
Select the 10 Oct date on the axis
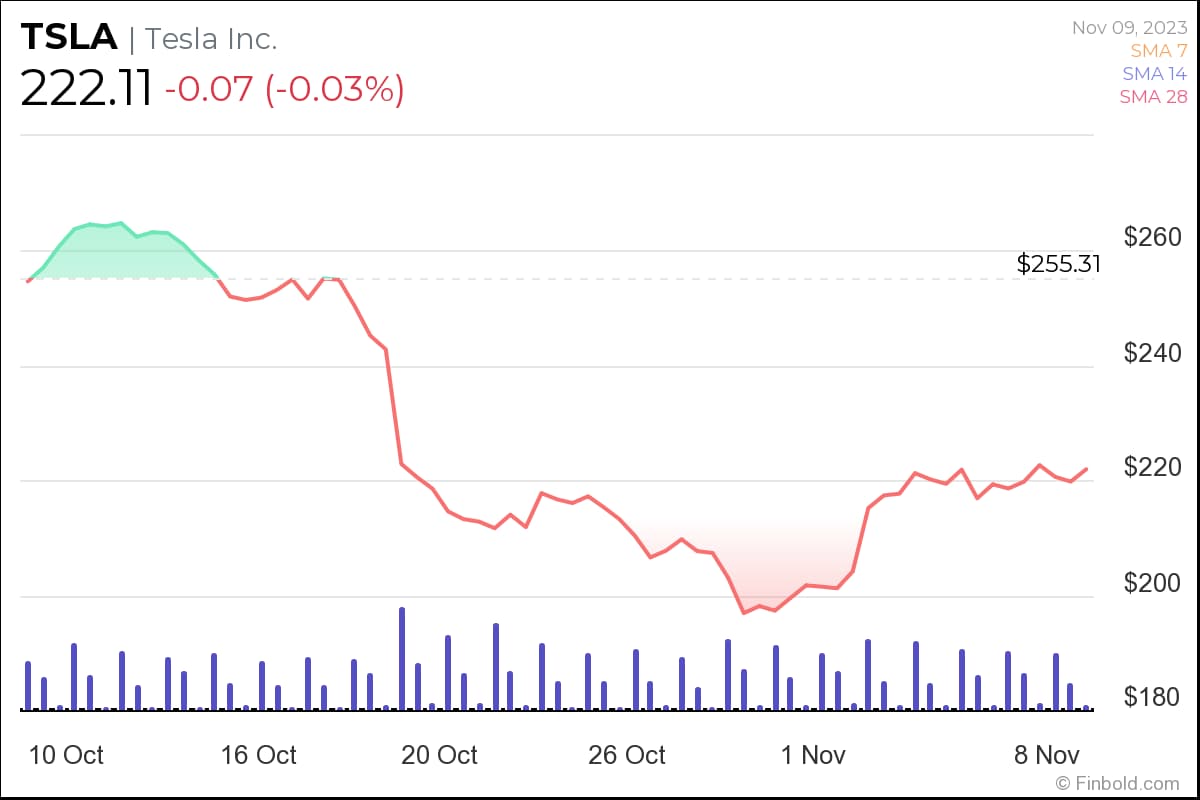pos(67,755)
